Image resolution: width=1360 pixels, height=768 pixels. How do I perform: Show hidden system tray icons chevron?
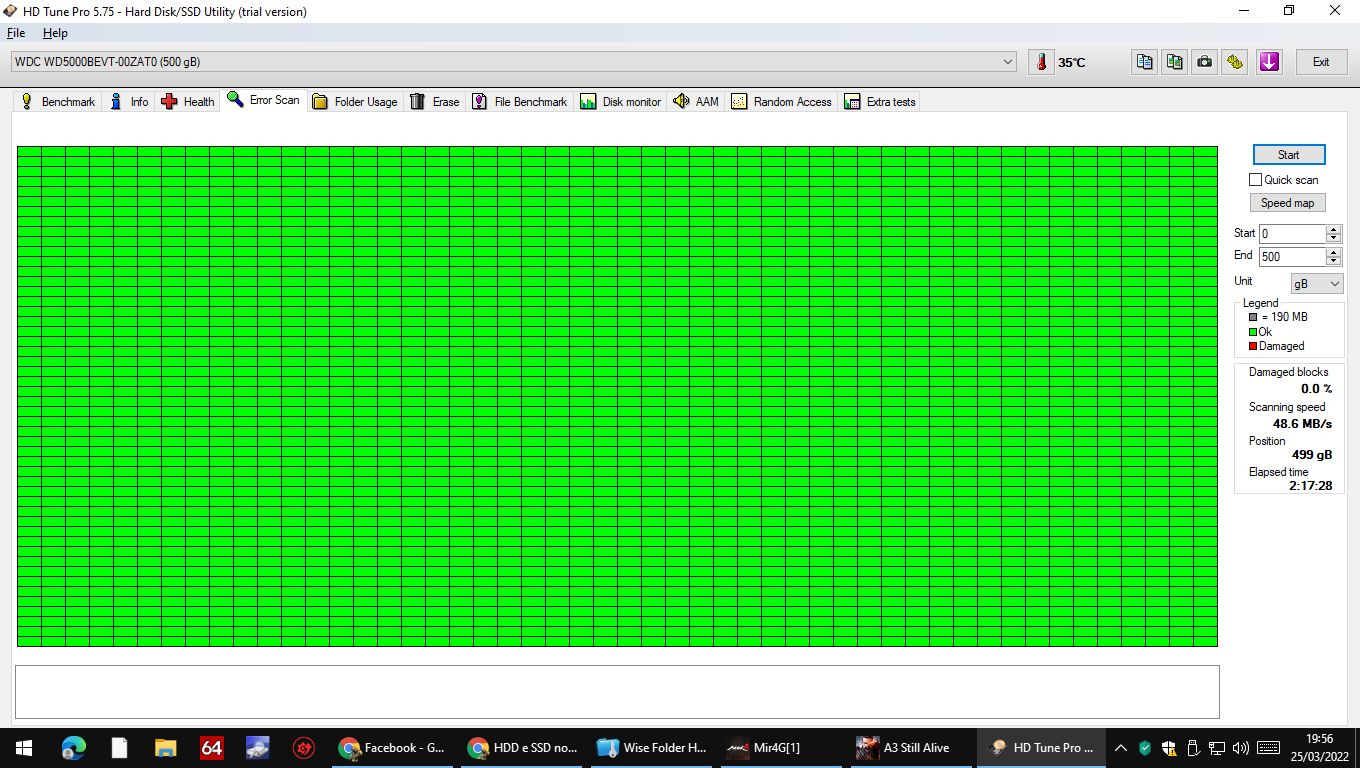click(1121, 747)
